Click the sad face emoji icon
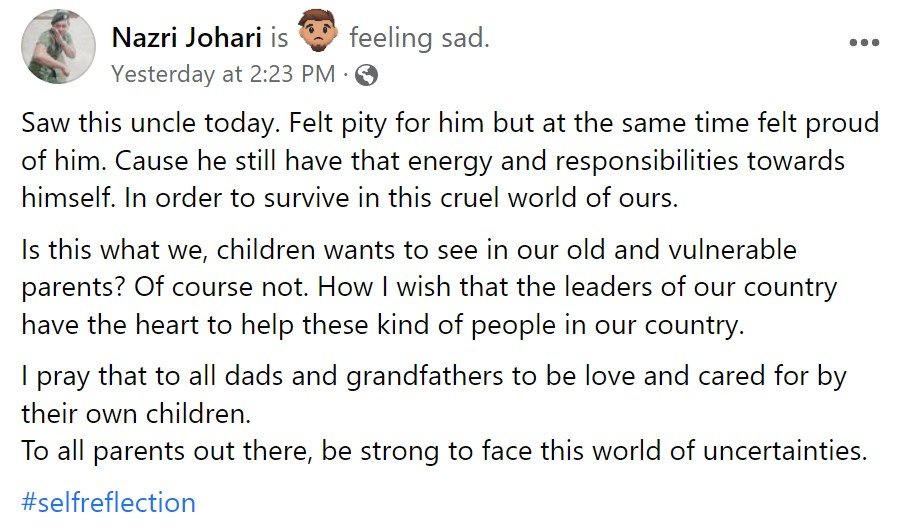The width and height of the screenshot is (918, 532). pos(319,39)
